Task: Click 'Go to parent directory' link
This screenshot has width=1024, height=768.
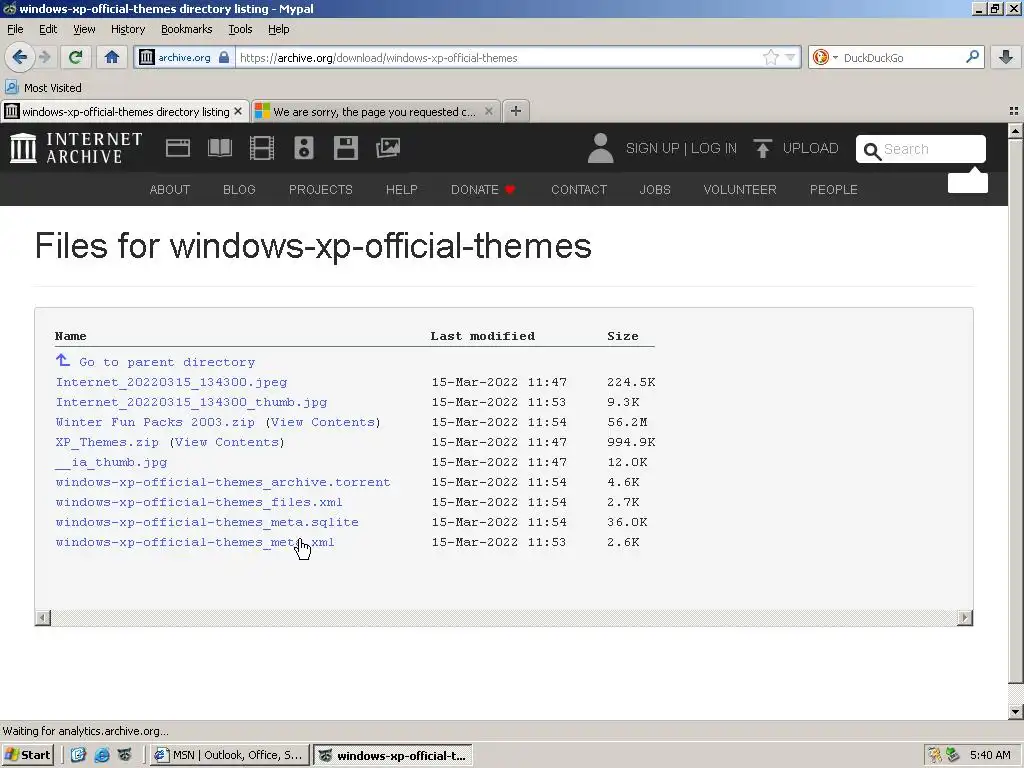Action: point(167,362)
